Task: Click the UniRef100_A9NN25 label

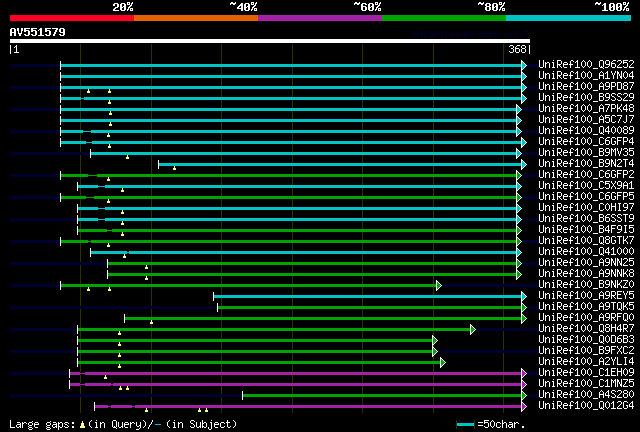Action: pyautogui.click(x=586, y=263)
